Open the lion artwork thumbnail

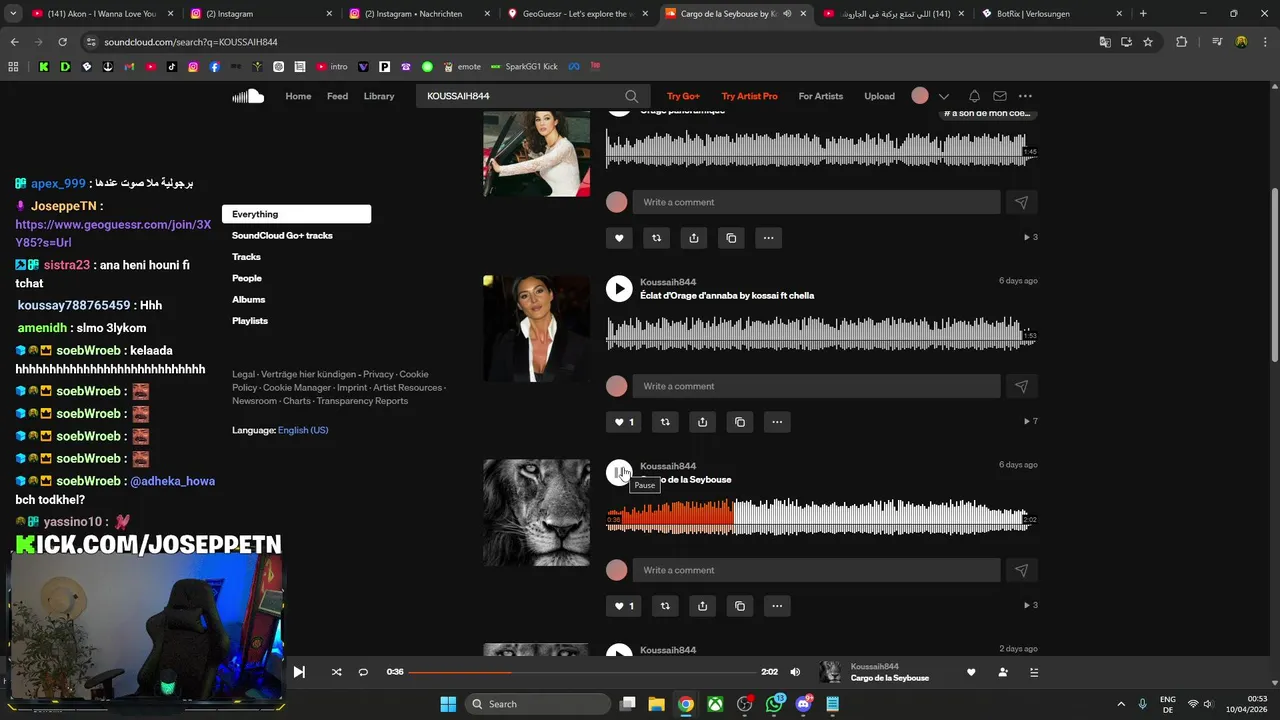tap(537, 512)
